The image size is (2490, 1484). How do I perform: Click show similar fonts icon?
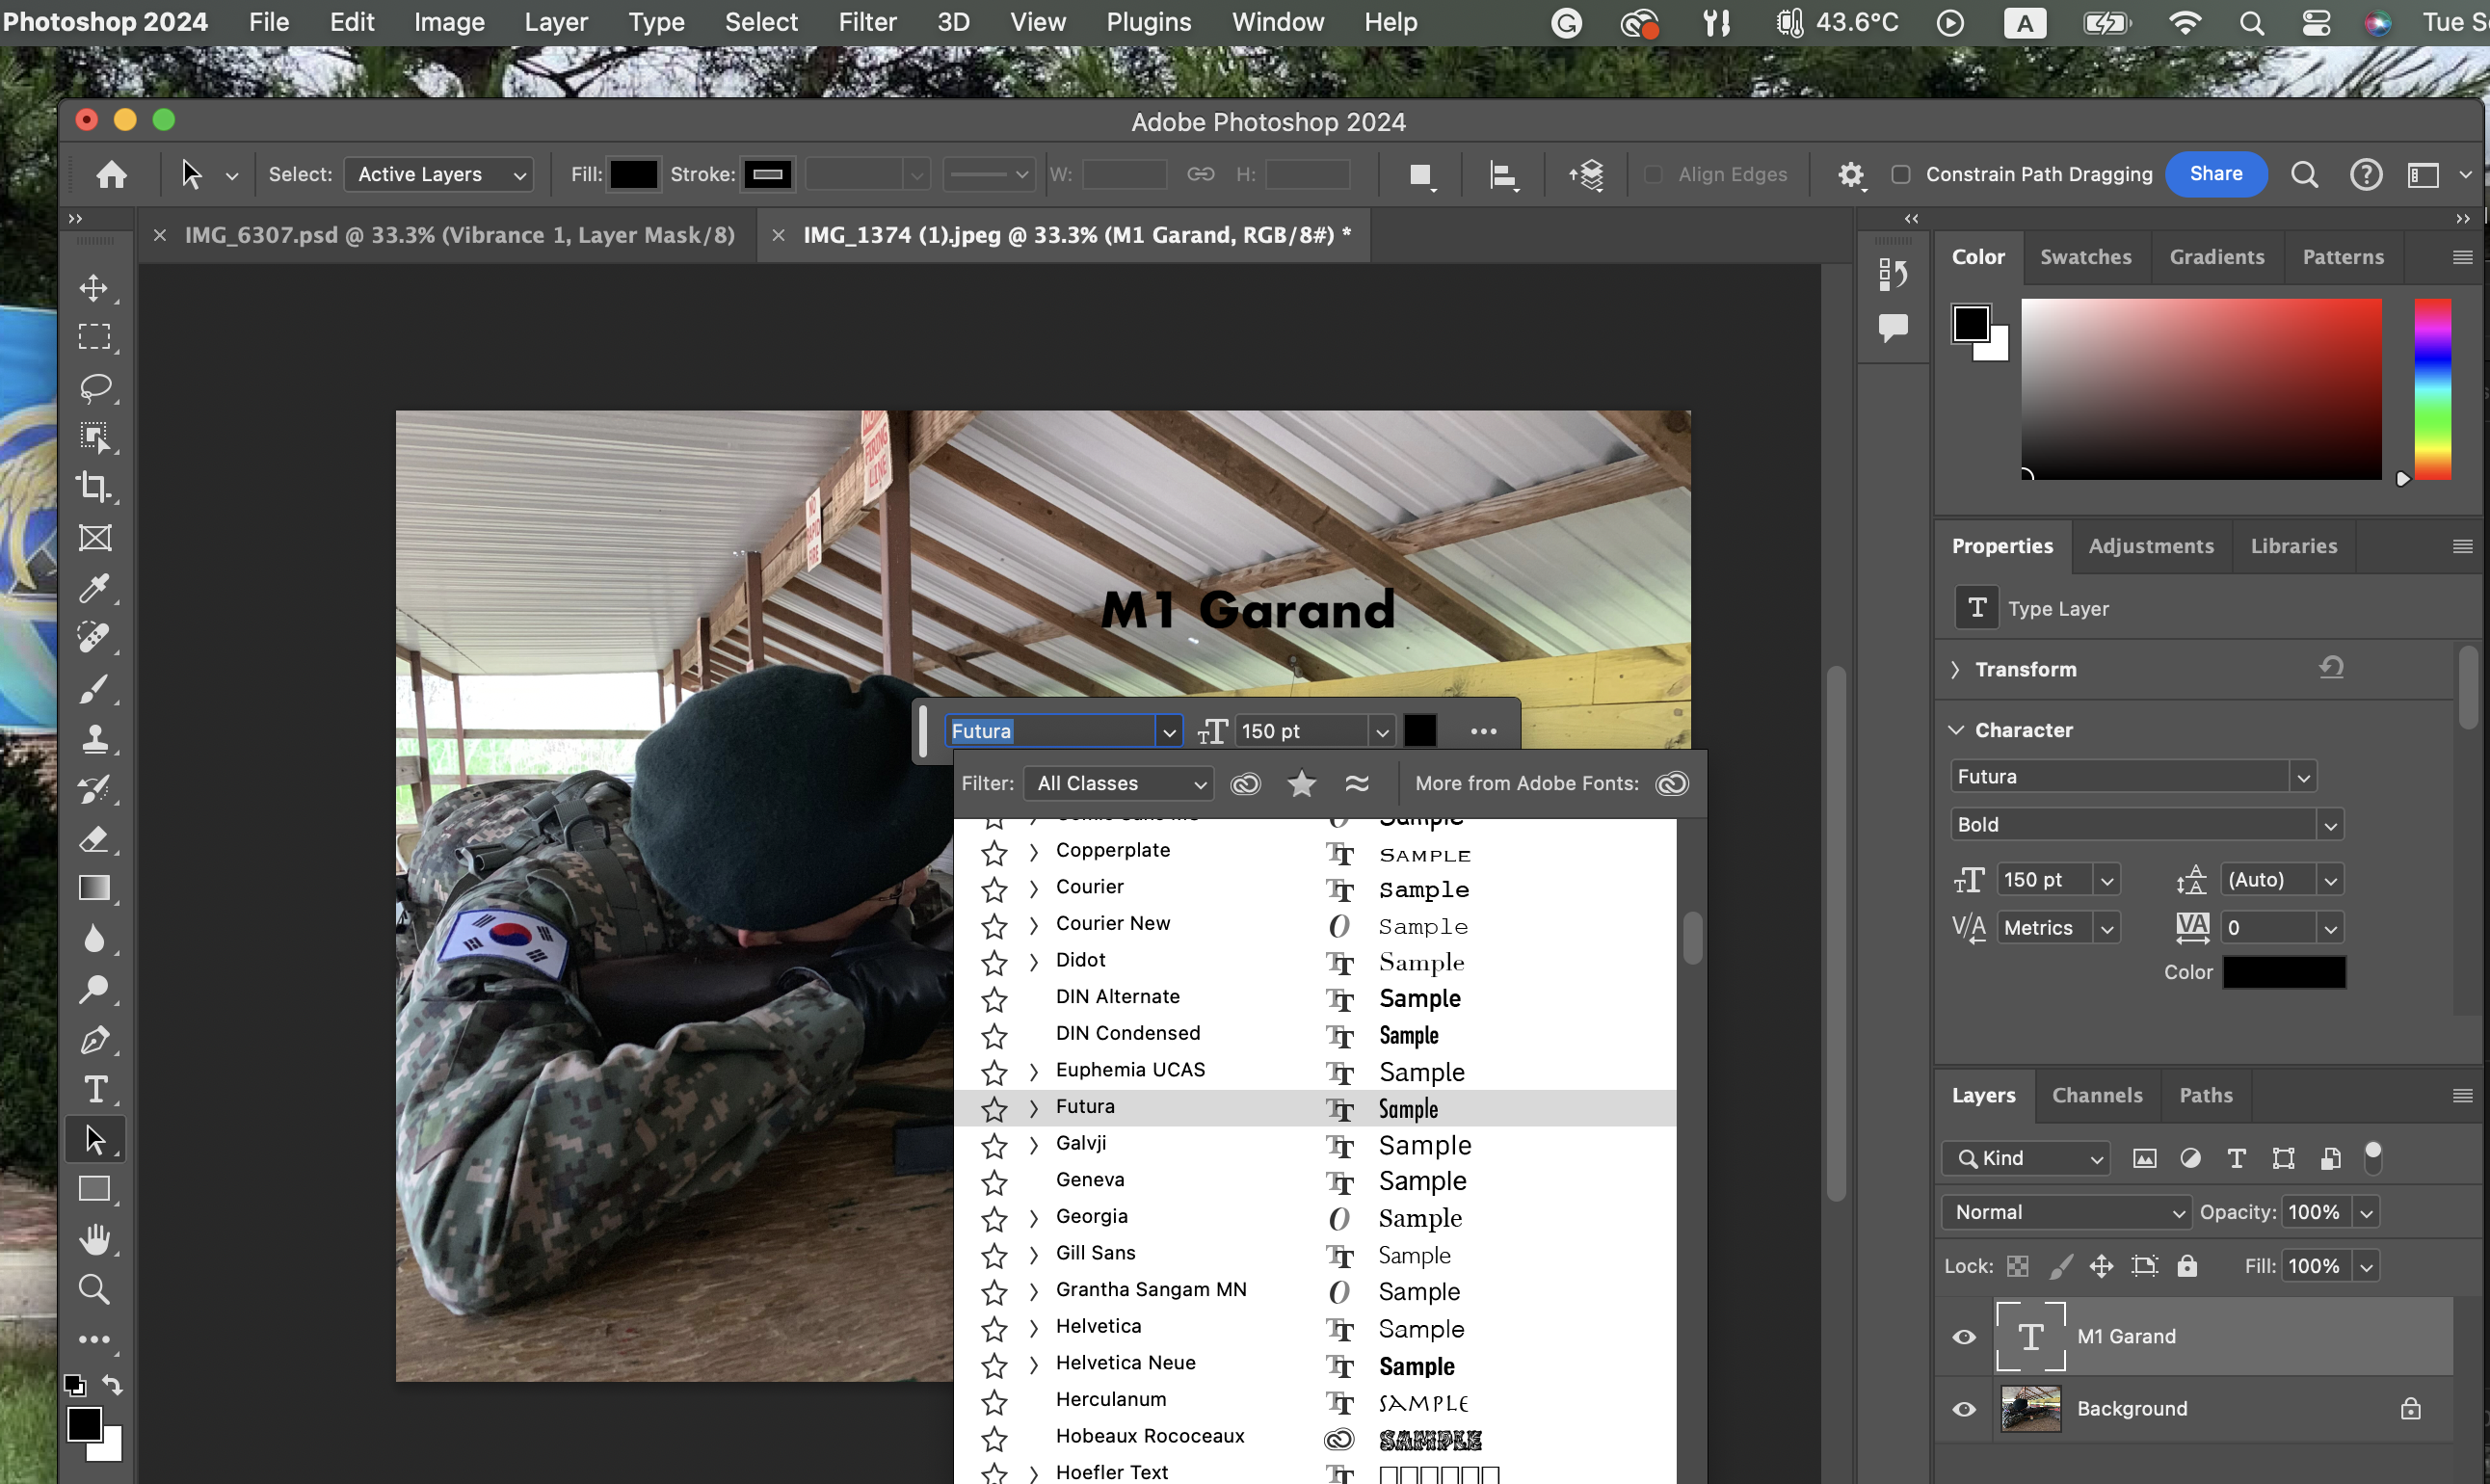click(x=1357, y=783)
